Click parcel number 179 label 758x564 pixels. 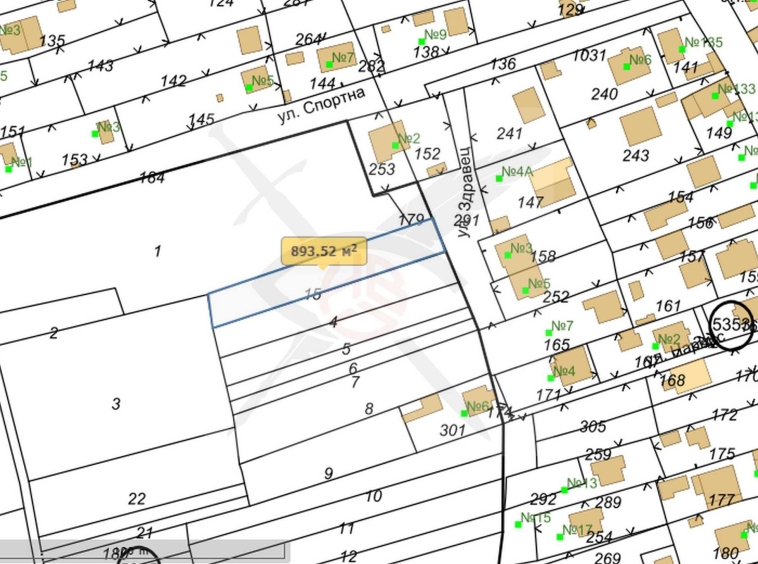[411, 220]
